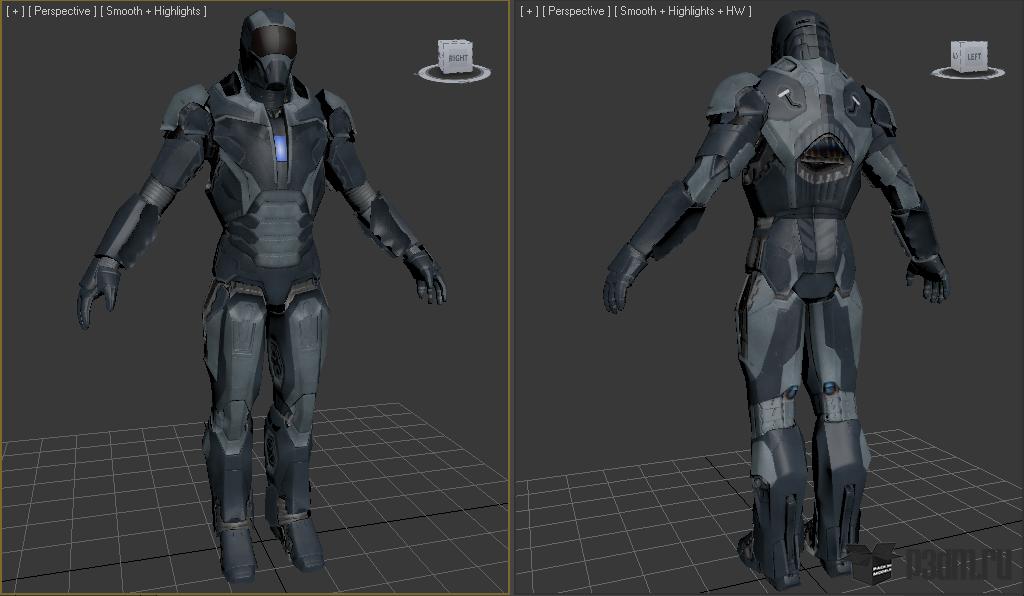Open the left viewport Perspective label menu
This screenshot has height=596, width=1024.
click(62, 11)
